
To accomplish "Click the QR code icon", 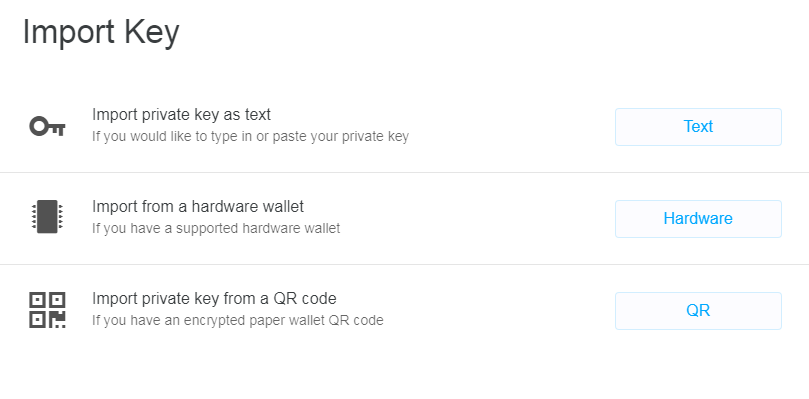I will point(47,310).
